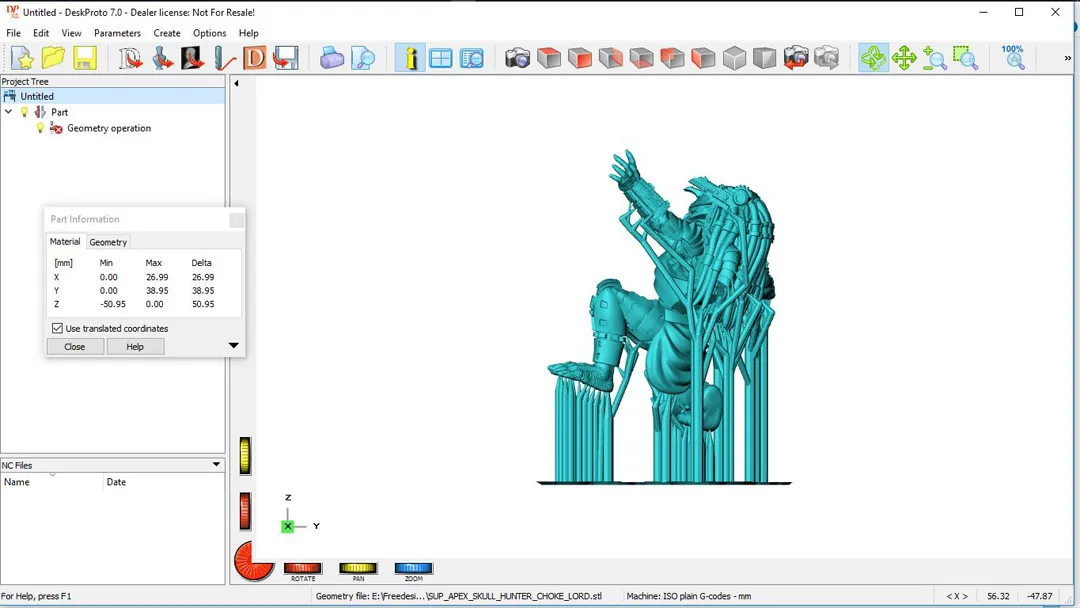The image size is (1080, 608).
Task: Load a vector file with the D arrow icon
Action: click(x=130, y=58)
